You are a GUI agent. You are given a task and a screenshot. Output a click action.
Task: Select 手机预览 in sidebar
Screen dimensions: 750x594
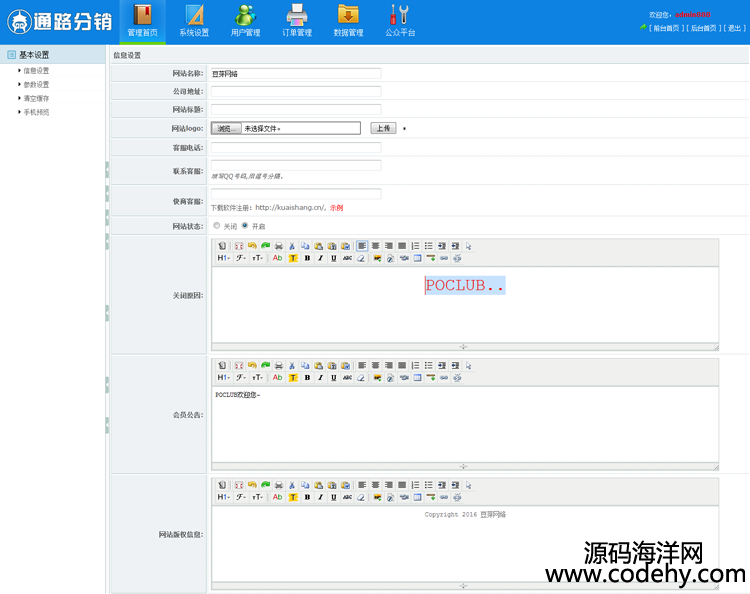pos(36,112)
